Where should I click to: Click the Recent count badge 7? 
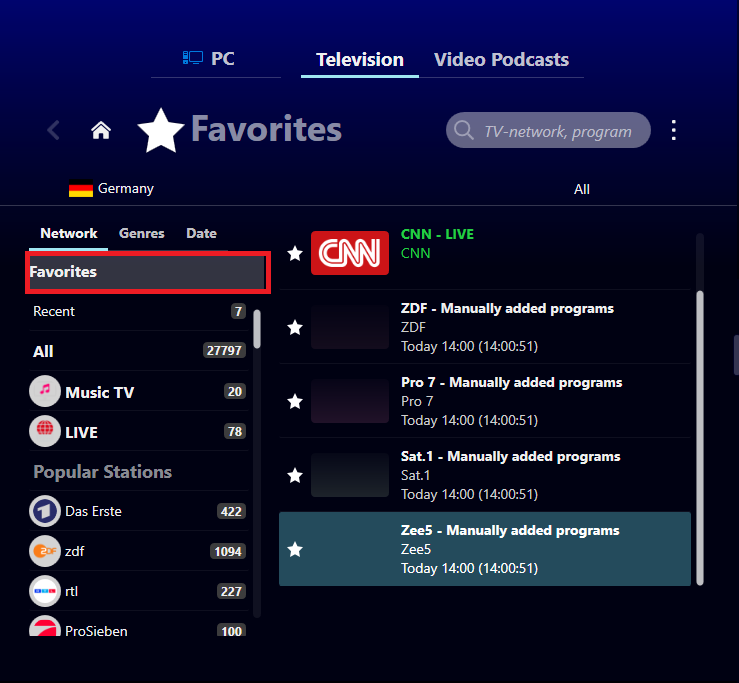click(238, 312)
